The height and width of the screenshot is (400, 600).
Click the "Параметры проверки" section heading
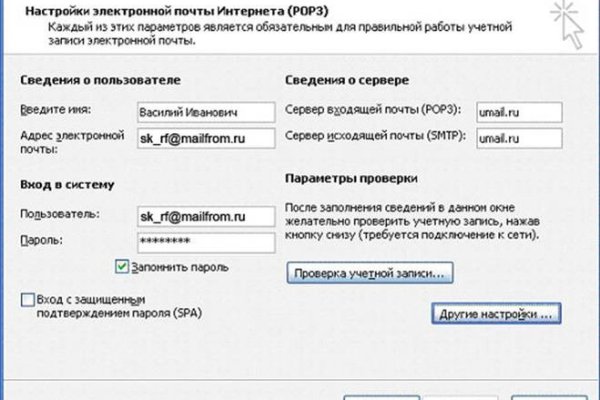click(346, 183)
